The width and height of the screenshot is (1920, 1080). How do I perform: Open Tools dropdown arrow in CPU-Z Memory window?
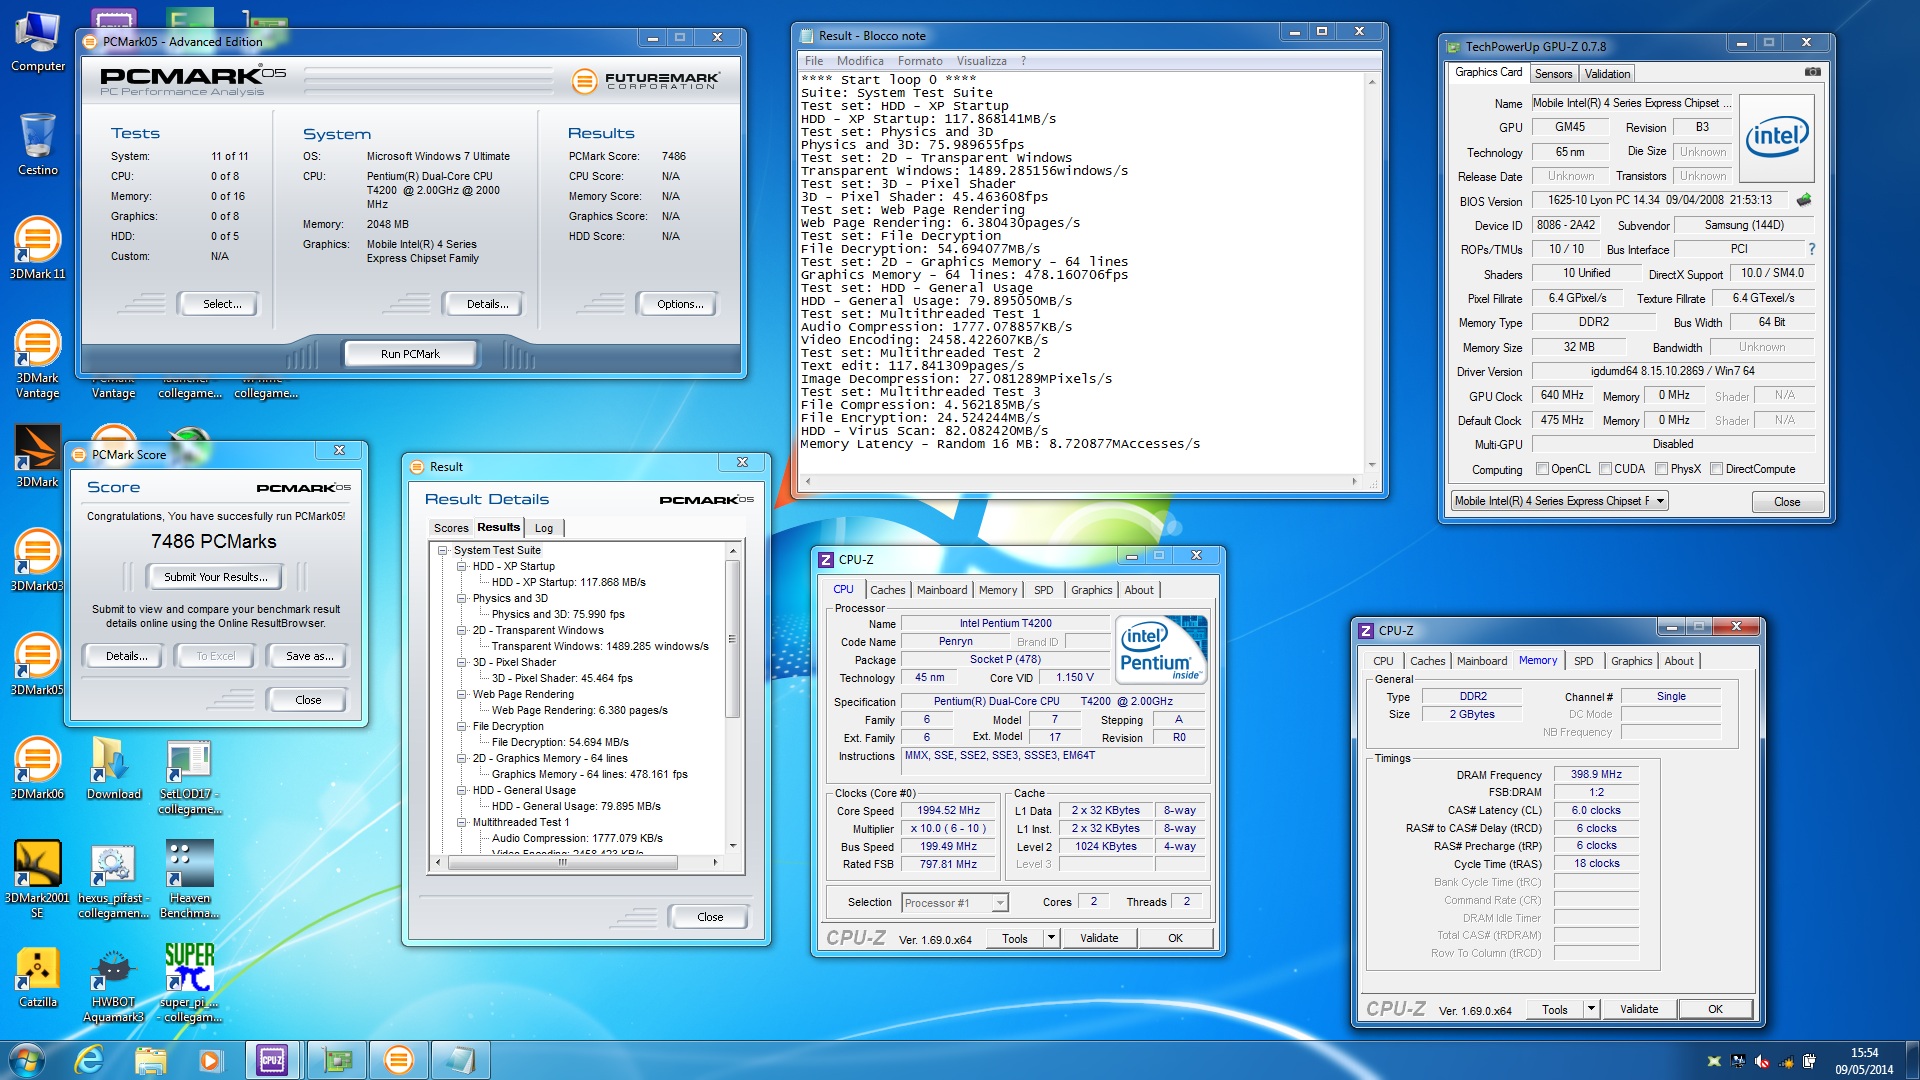click(x=1591, y=1009)
